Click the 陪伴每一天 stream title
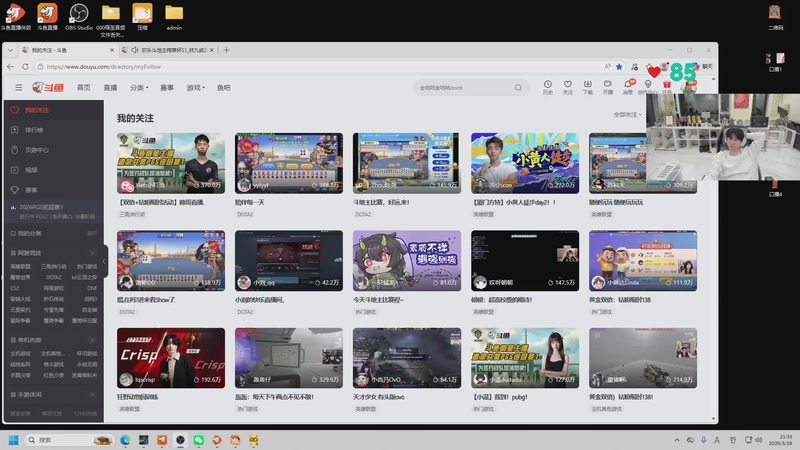The height and width of the screenshot is (450, 800). [249, 203]
